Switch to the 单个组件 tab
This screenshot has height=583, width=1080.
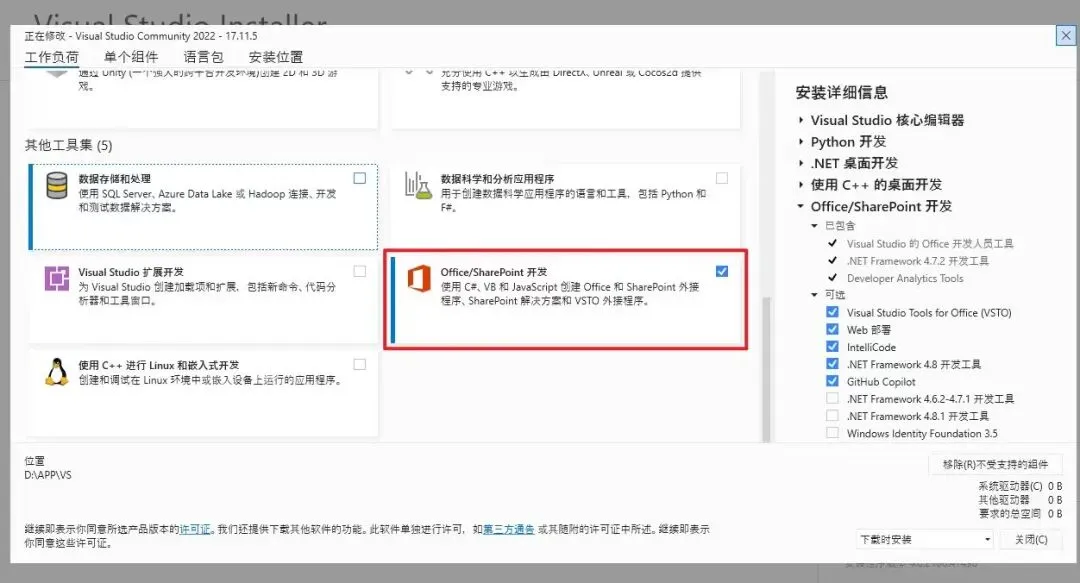click(131, 57)
